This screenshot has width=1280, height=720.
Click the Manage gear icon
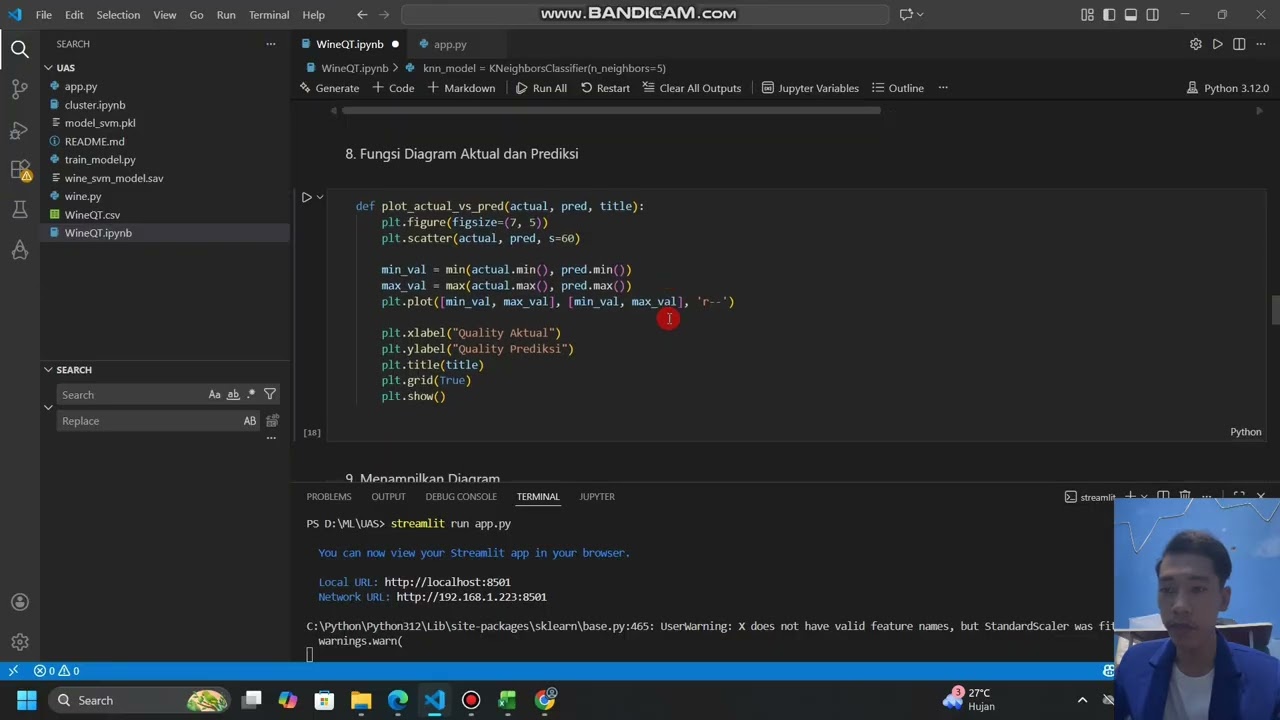point(20,642)
